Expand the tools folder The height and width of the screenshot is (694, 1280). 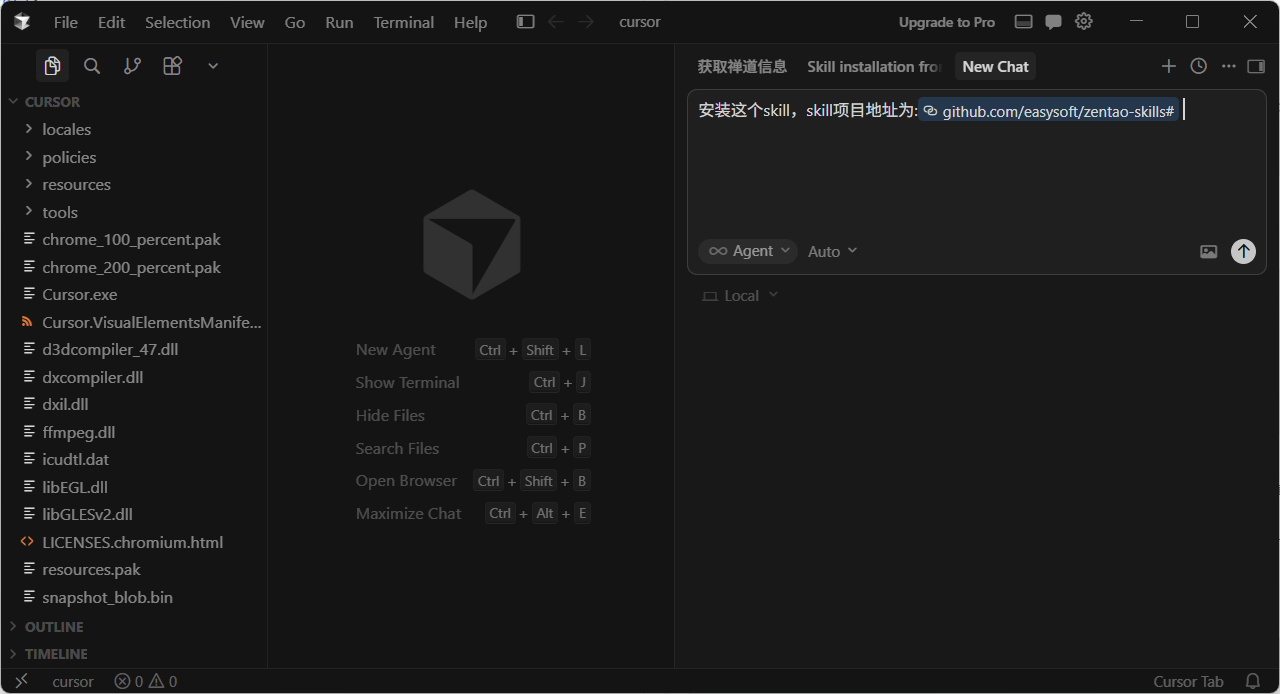click(x=134, y=212)
